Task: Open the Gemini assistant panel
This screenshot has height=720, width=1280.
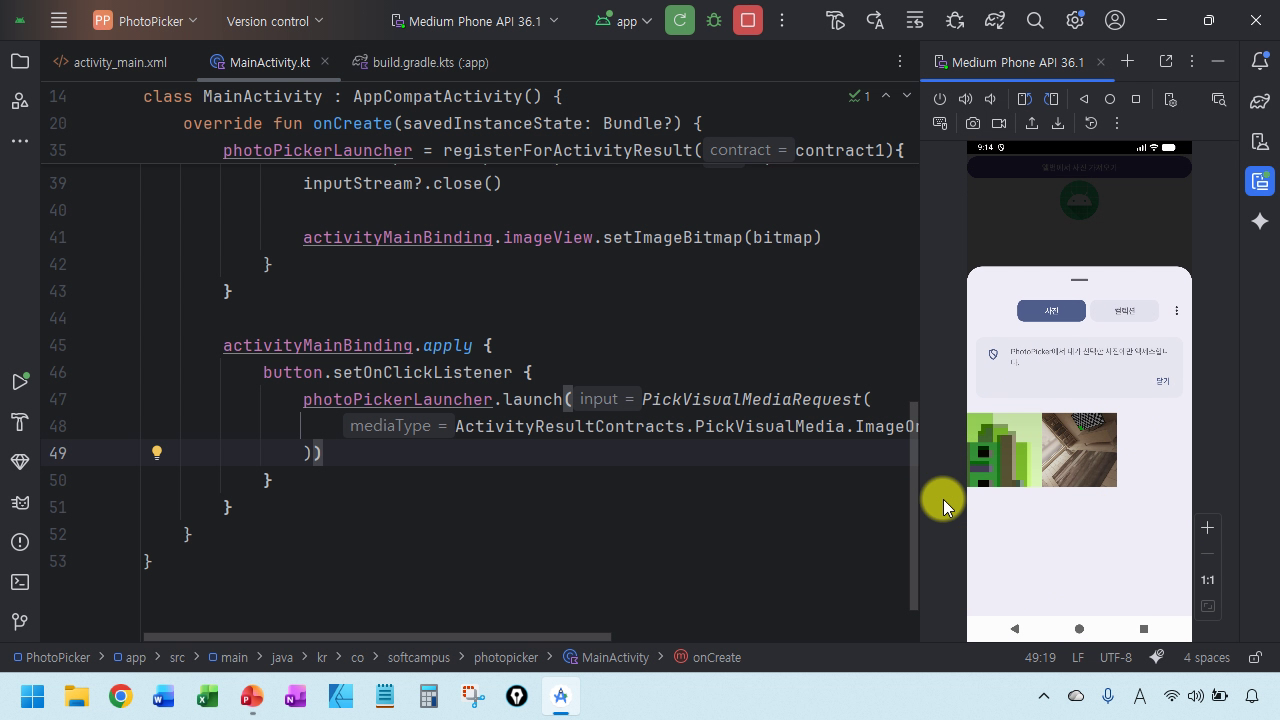Action: tap(1259, 221)
